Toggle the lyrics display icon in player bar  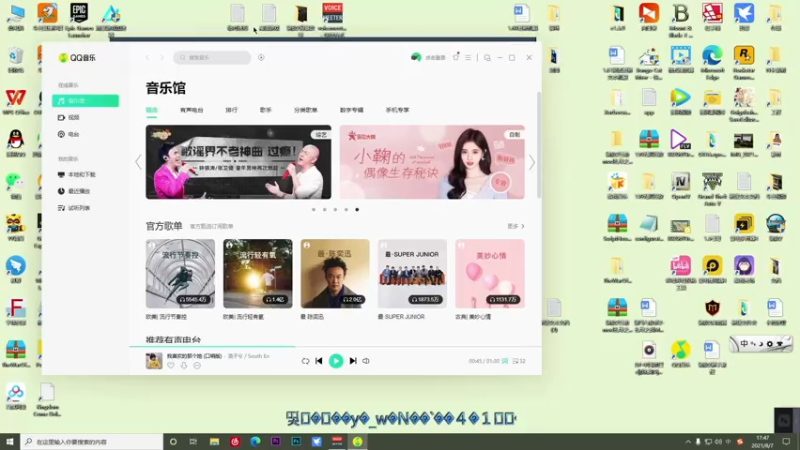[x=505, y=361]
